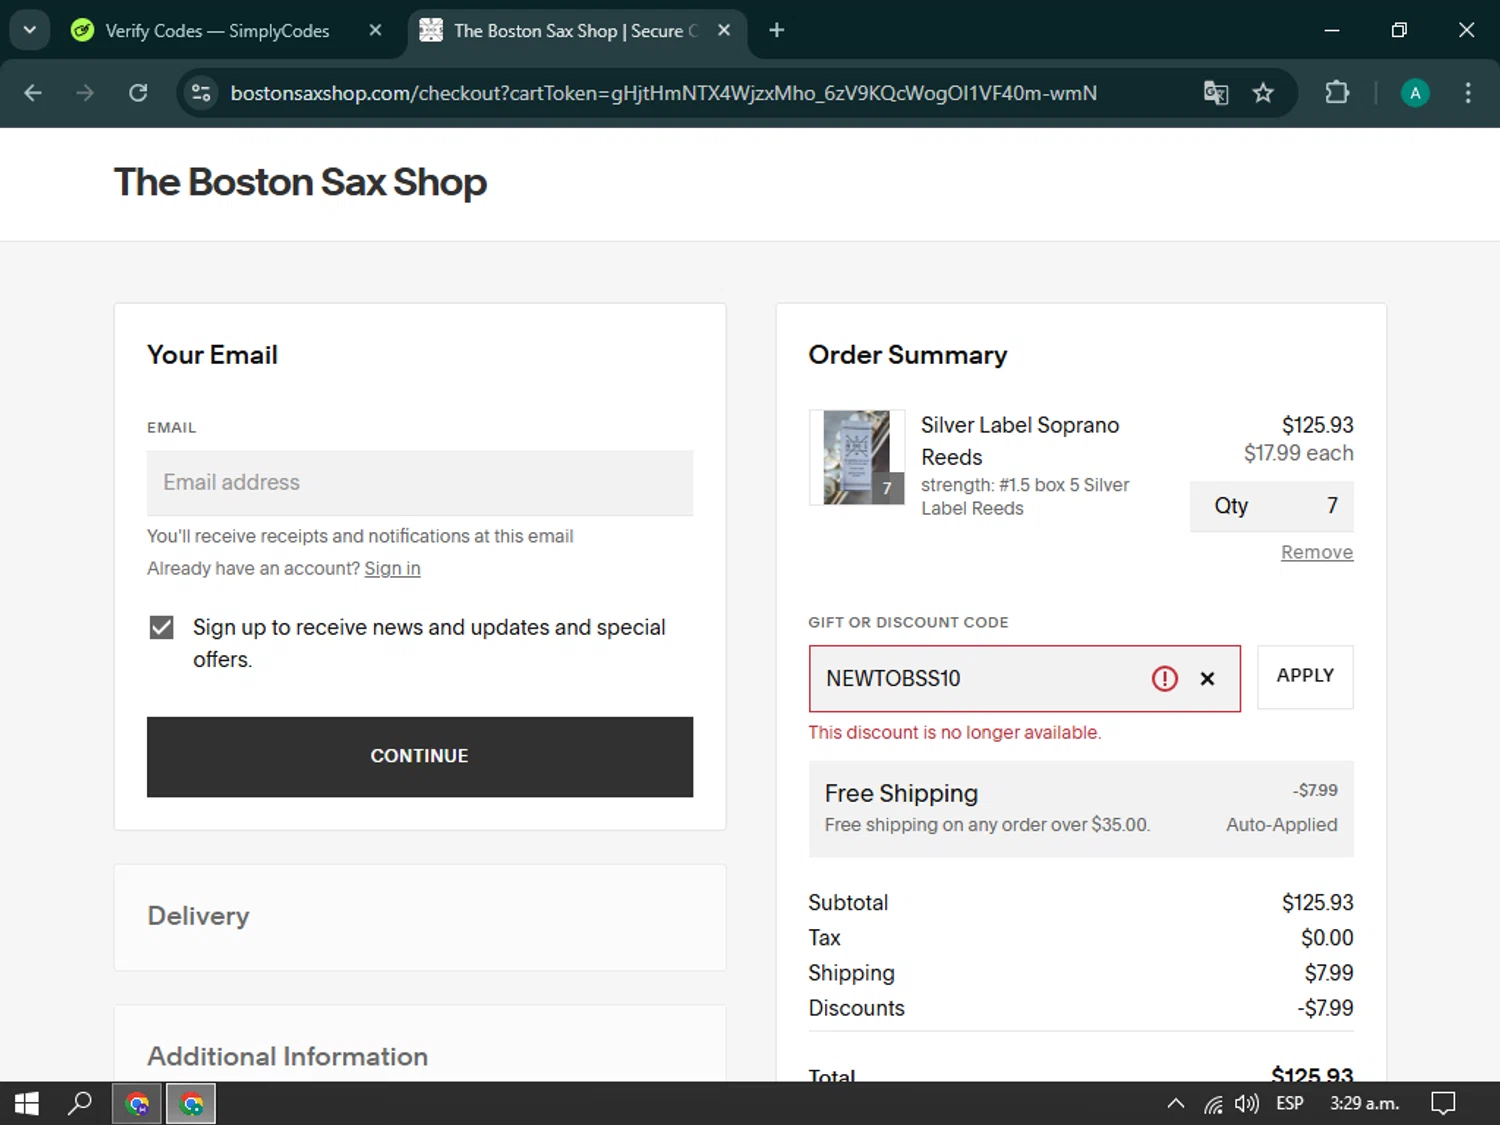Show hidden system tray icons
The width and height of the screenshot is (1500, 1125).
click(x=1176, y=1104)
